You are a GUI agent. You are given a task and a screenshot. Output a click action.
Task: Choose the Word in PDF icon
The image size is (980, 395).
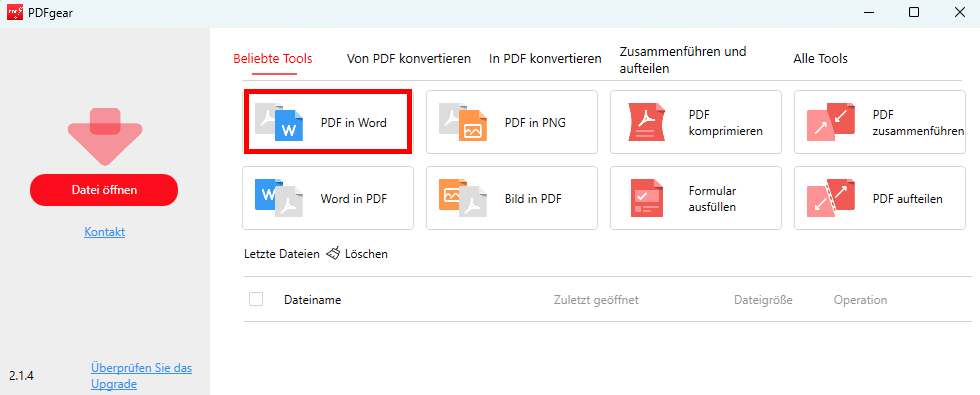point(279,198)
